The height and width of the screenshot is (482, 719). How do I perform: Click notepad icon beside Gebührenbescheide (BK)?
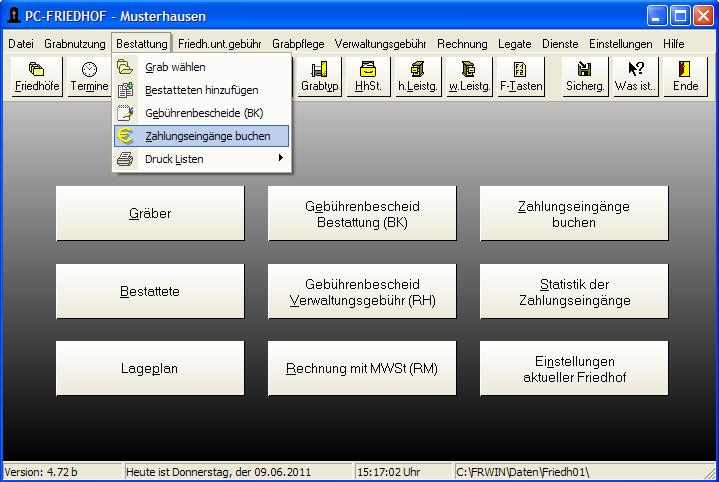coord(125,113)
